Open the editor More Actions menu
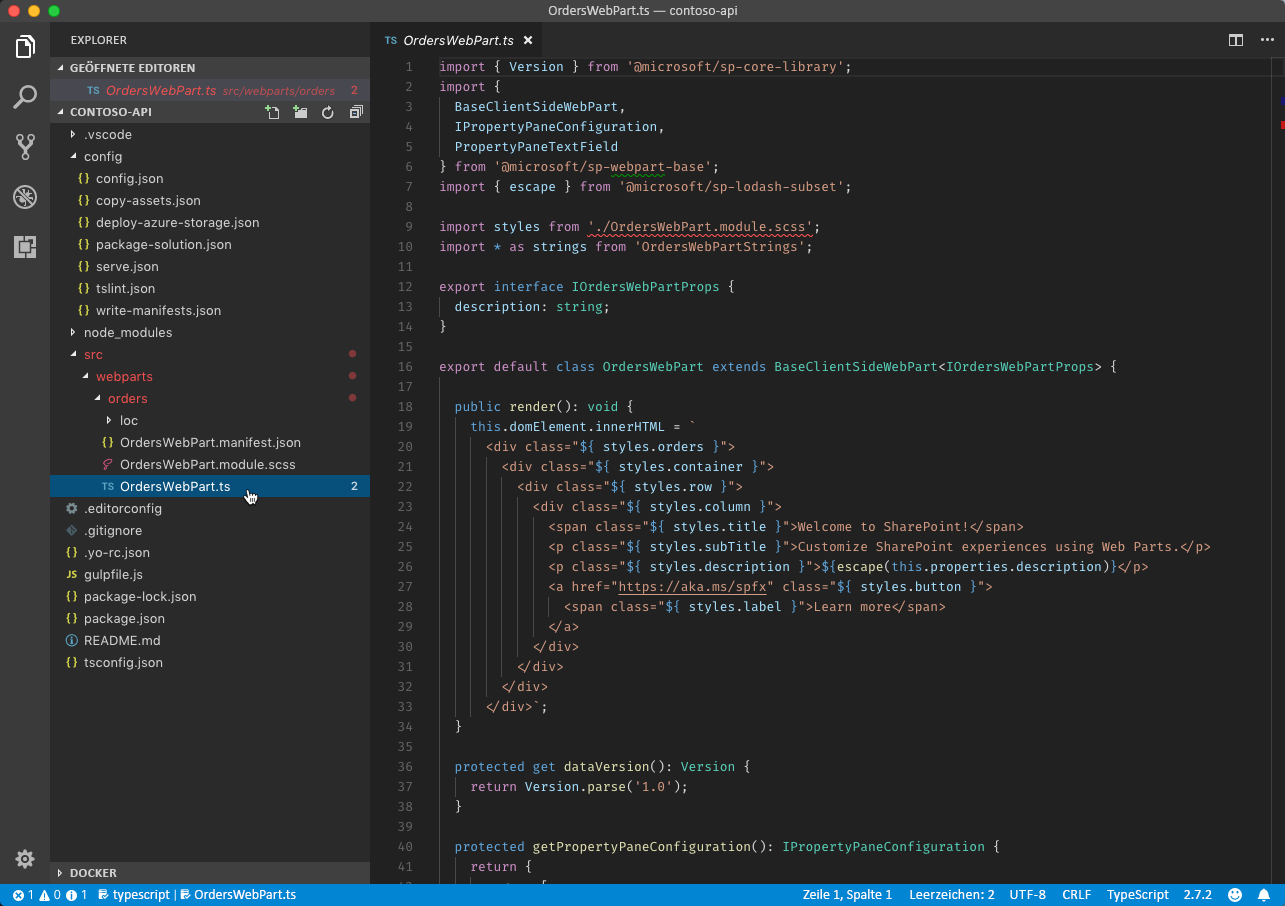This screenshot has width=1285, height=906. (x=1266, y=40)
